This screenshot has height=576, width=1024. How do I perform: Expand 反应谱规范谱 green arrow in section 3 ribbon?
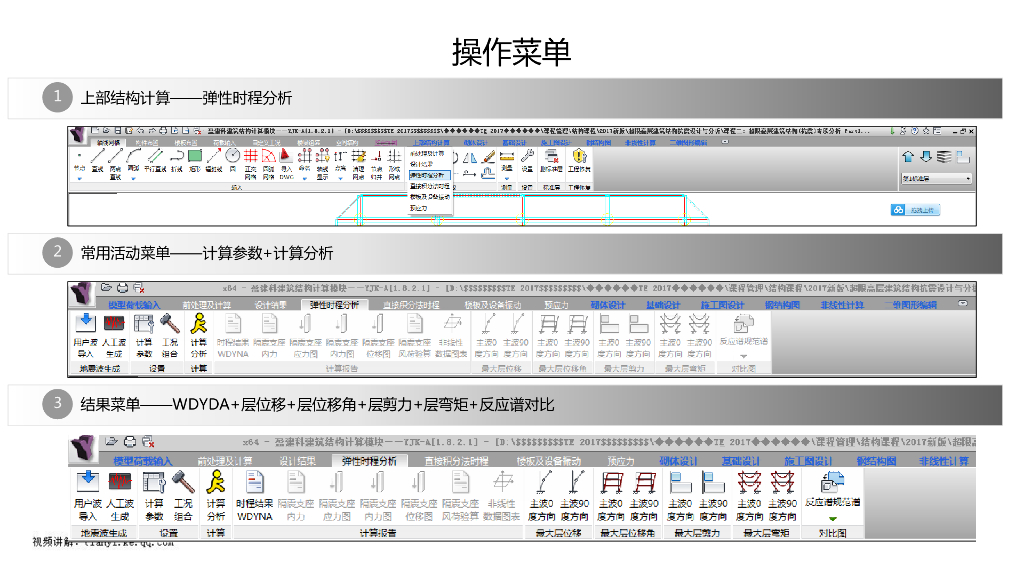[833, 519]
